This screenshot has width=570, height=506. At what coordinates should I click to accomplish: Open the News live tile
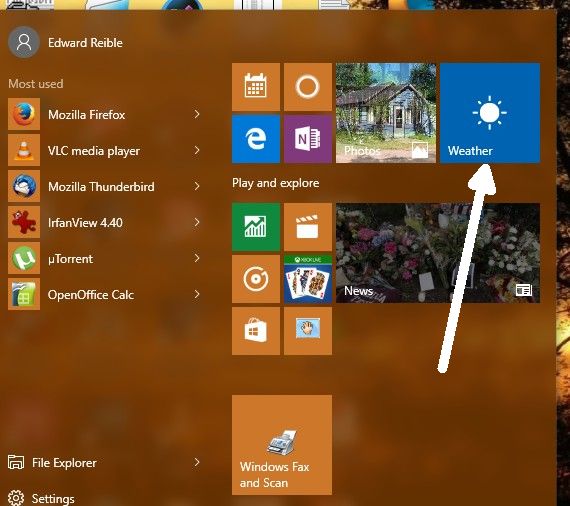click(x=438, y=253)
